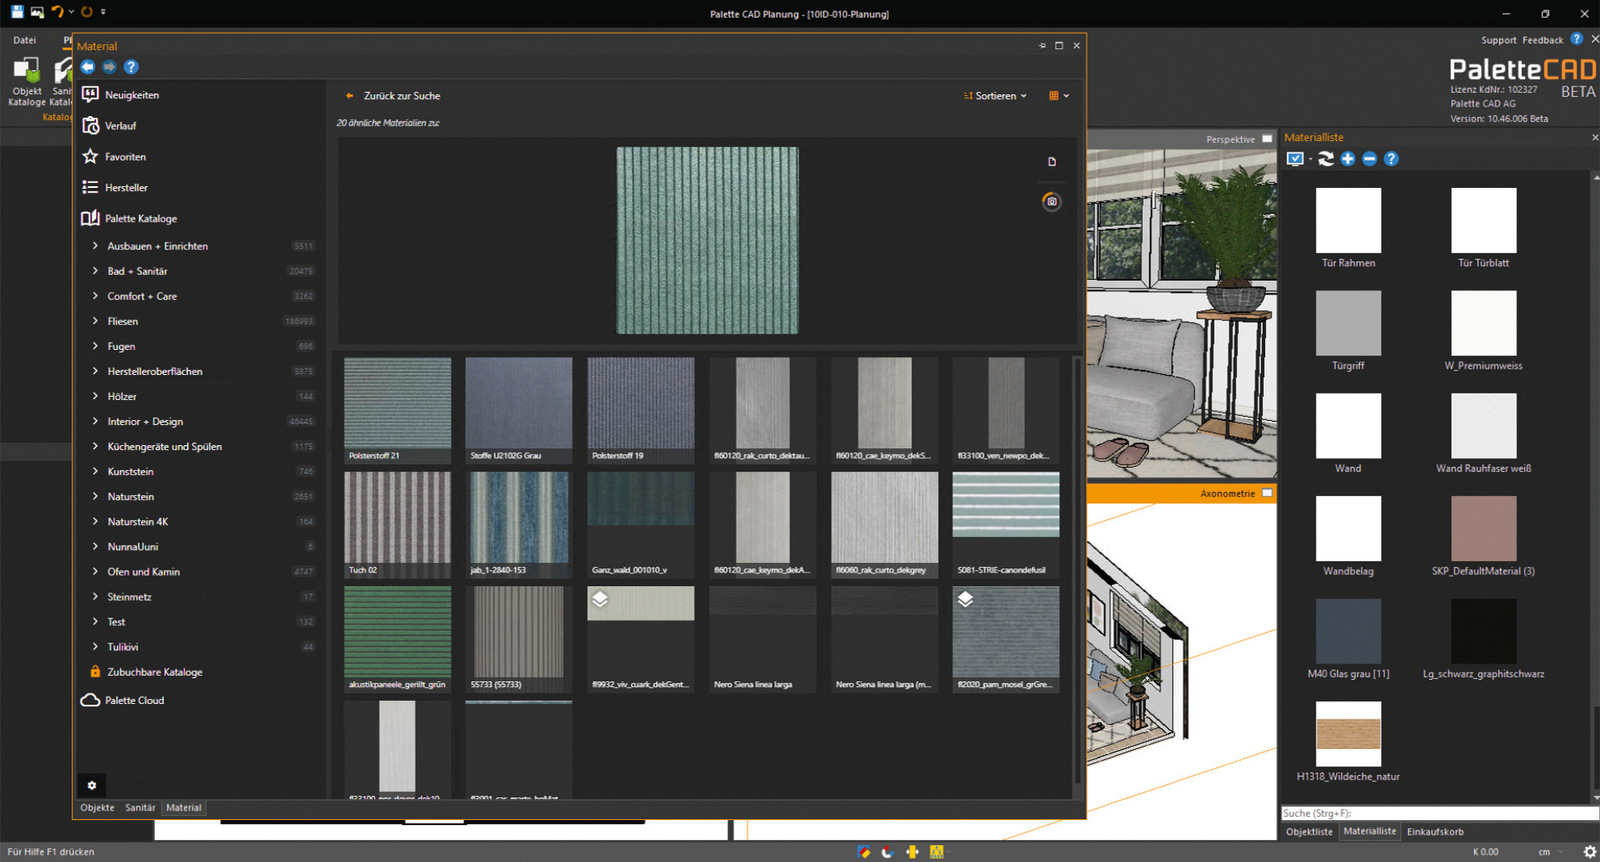Switch to the Objekte tab

pyautogui.click(x=97, y=808)
